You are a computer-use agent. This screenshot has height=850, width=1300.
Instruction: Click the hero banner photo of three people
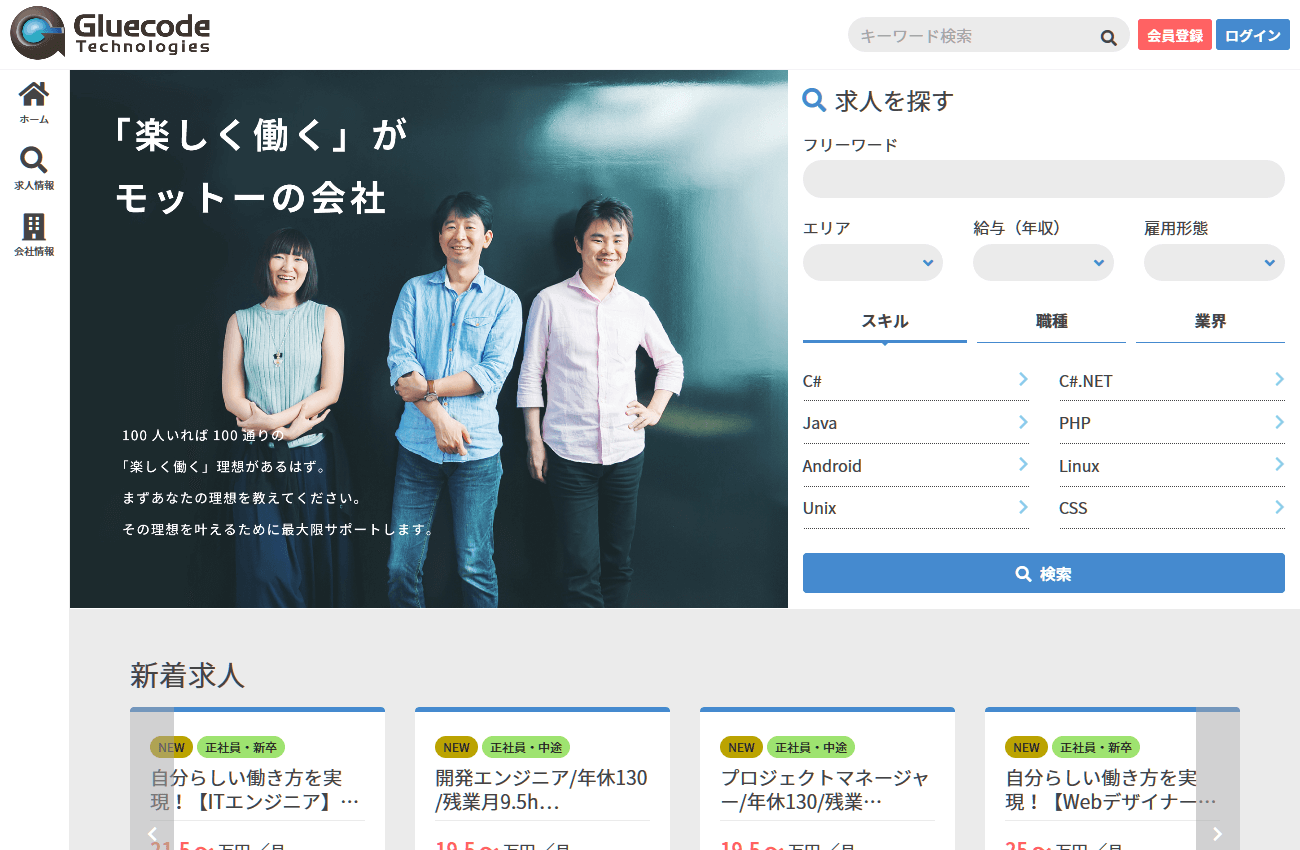click(429, 339)
